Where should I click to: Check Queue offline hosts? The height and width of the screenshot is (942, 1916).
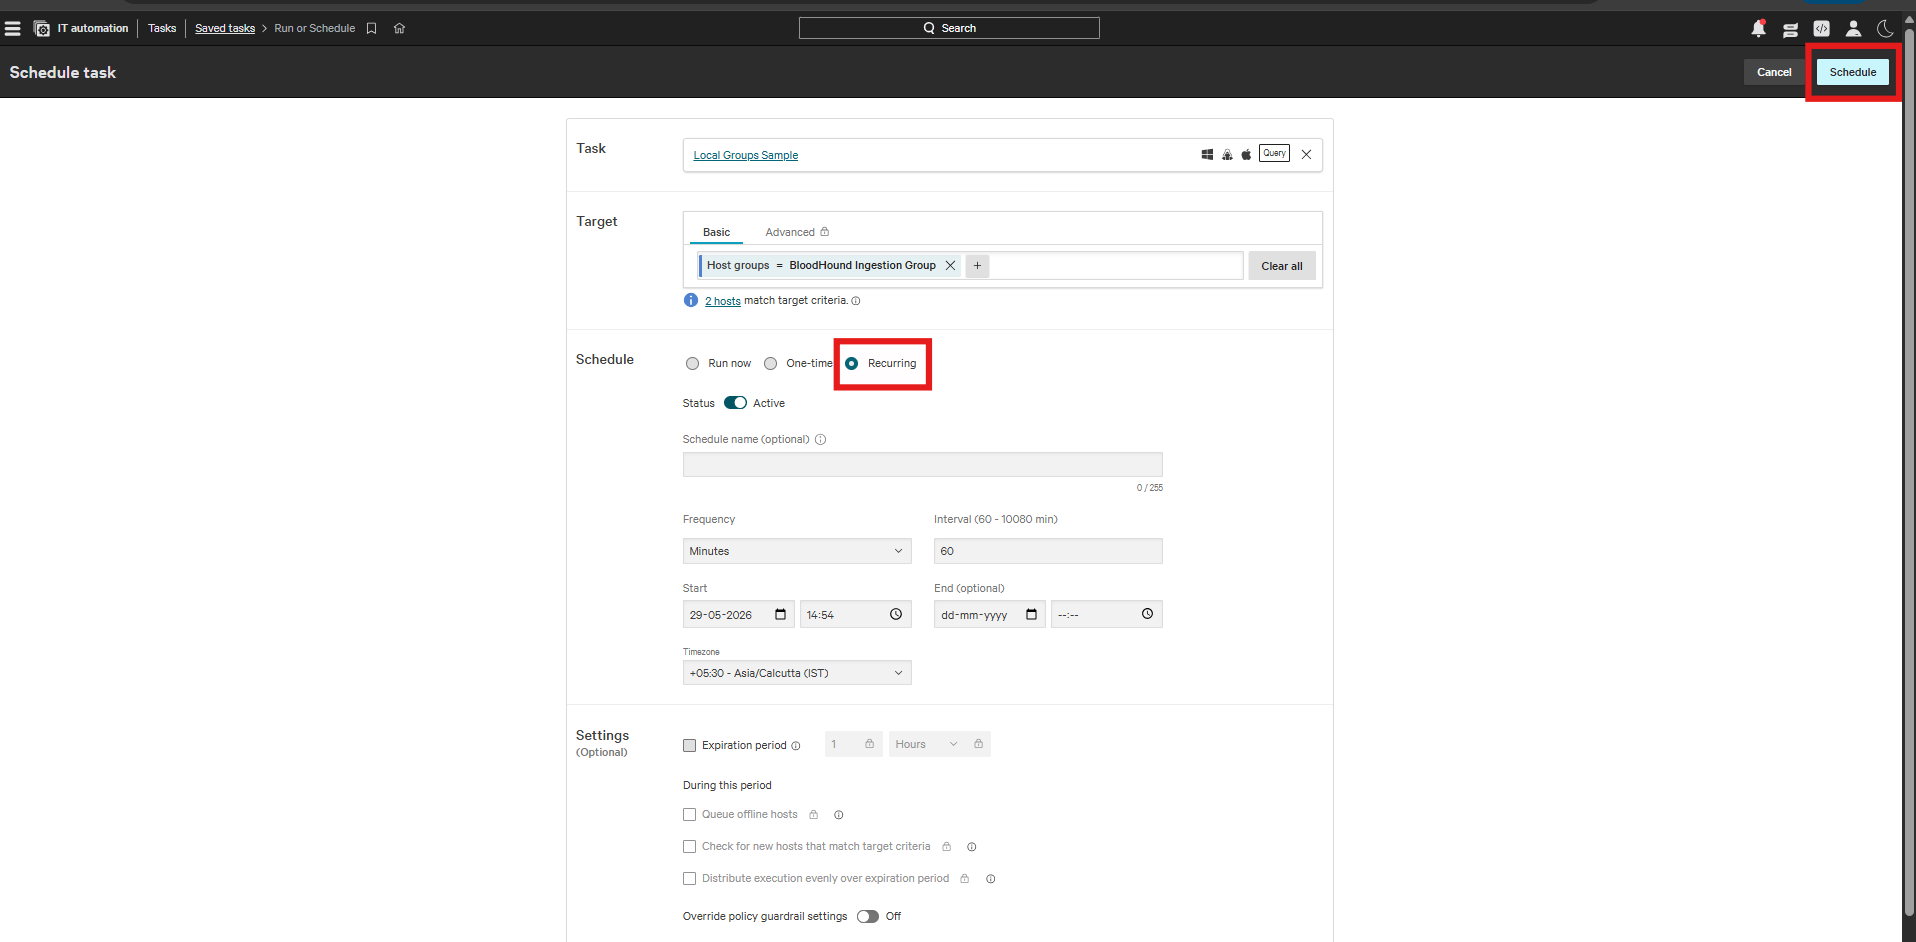point(689,814)
